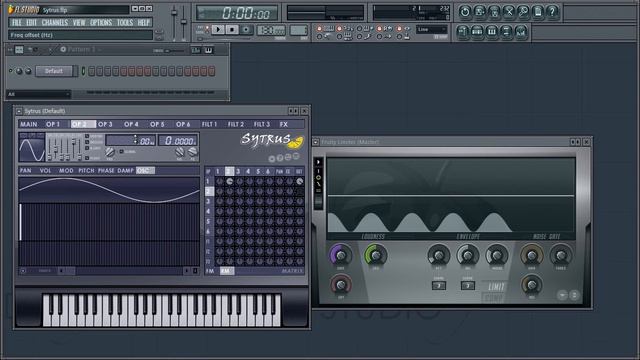Open the VIEW menu
This screenshot has height=360, width=640.
[79, 22]
